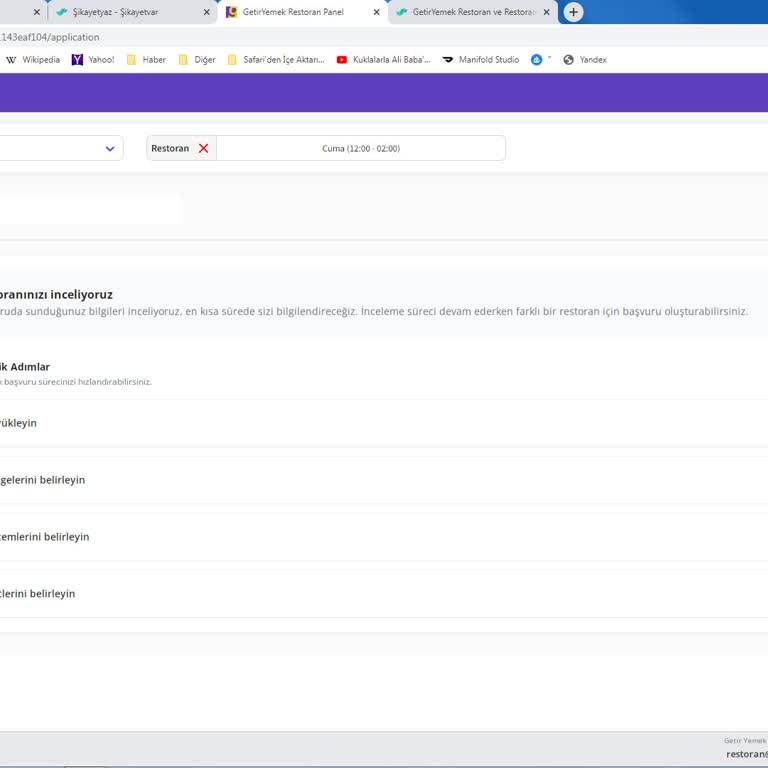Select the GetirYemek Restoran Panel tab
768x768 pixels.
pos(302,12)
